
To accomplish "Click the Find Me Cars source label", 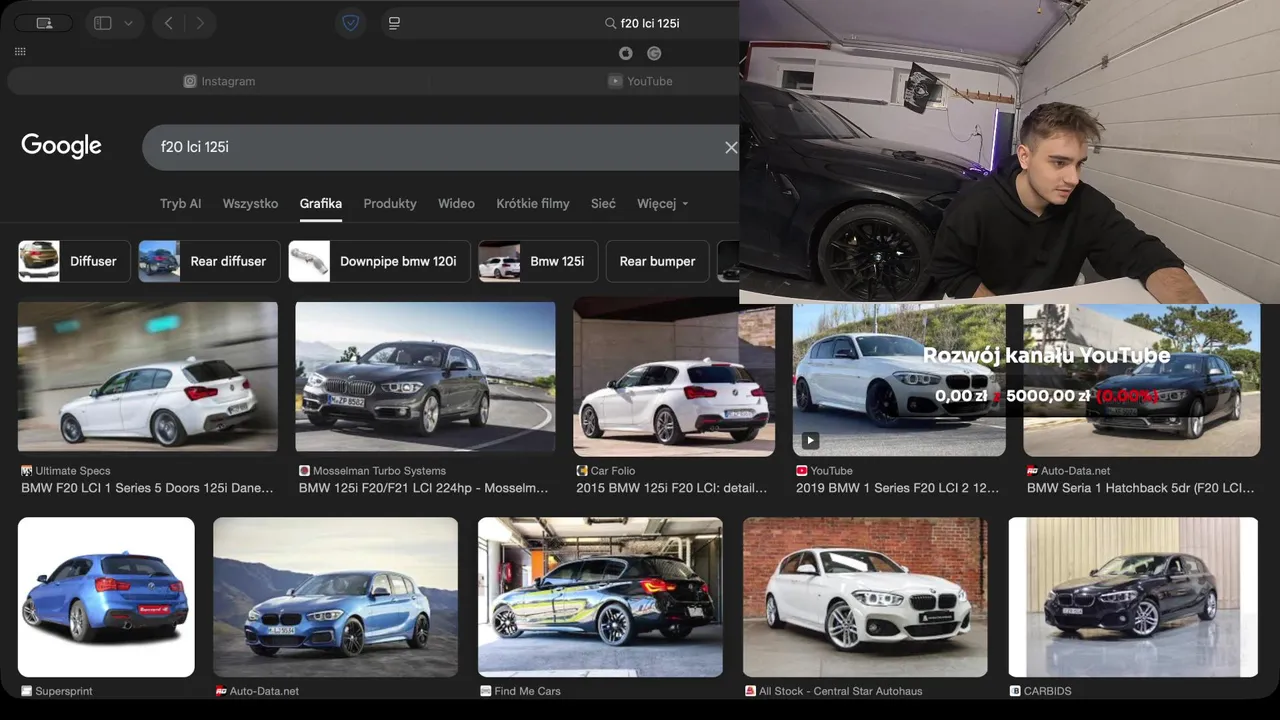I will point(520,691).
